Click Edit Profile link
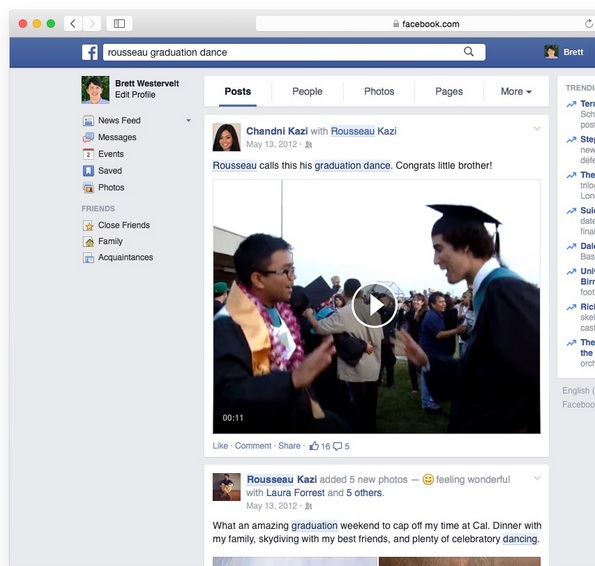Viewport: 595px width, 566px height. pyautogui.click(x=135, y=95)
